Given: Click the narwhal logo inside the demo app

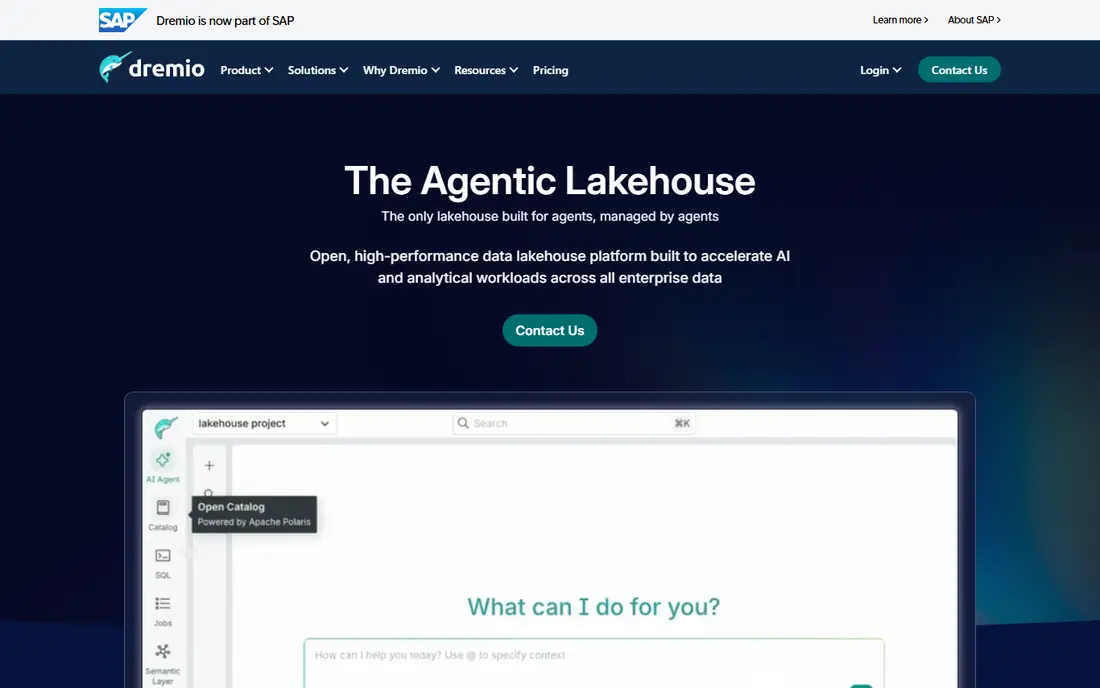Looking at the screenshot, I should click(166, 427).
